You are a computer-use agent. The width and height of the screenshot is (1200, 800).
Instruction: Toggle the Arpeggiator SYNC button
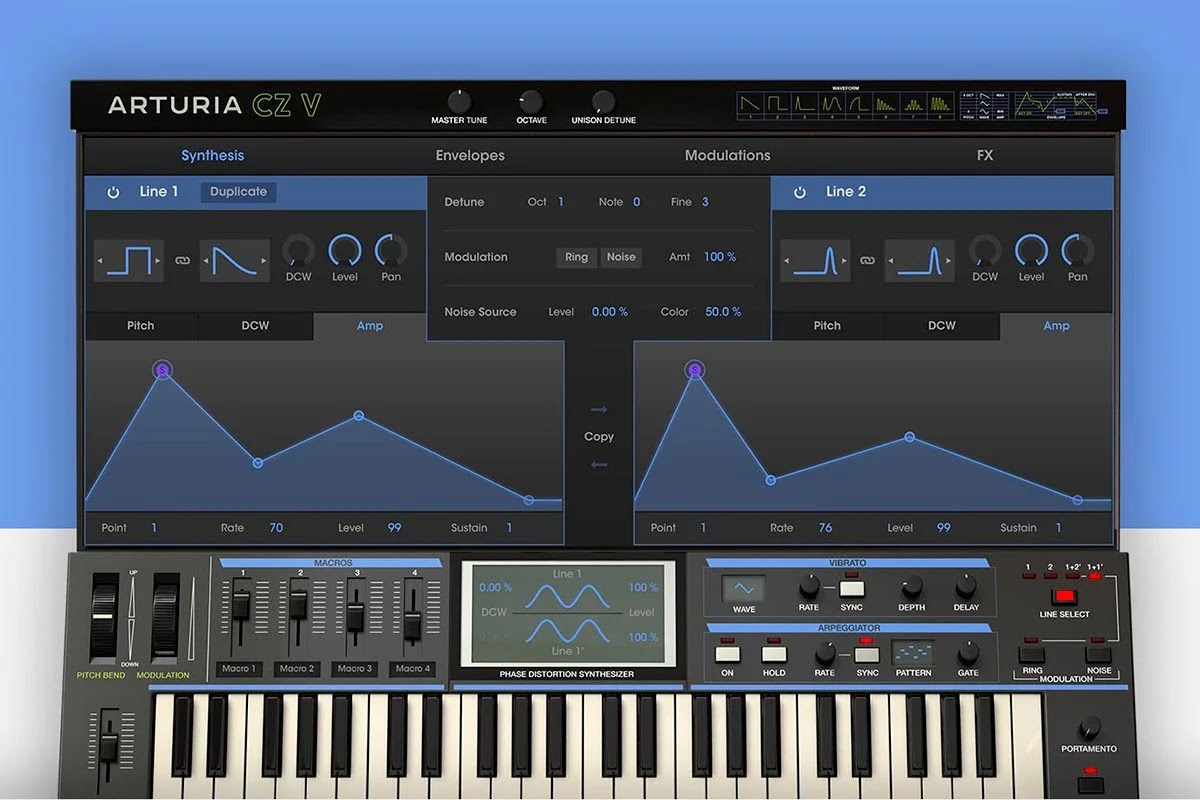(867, 654)
